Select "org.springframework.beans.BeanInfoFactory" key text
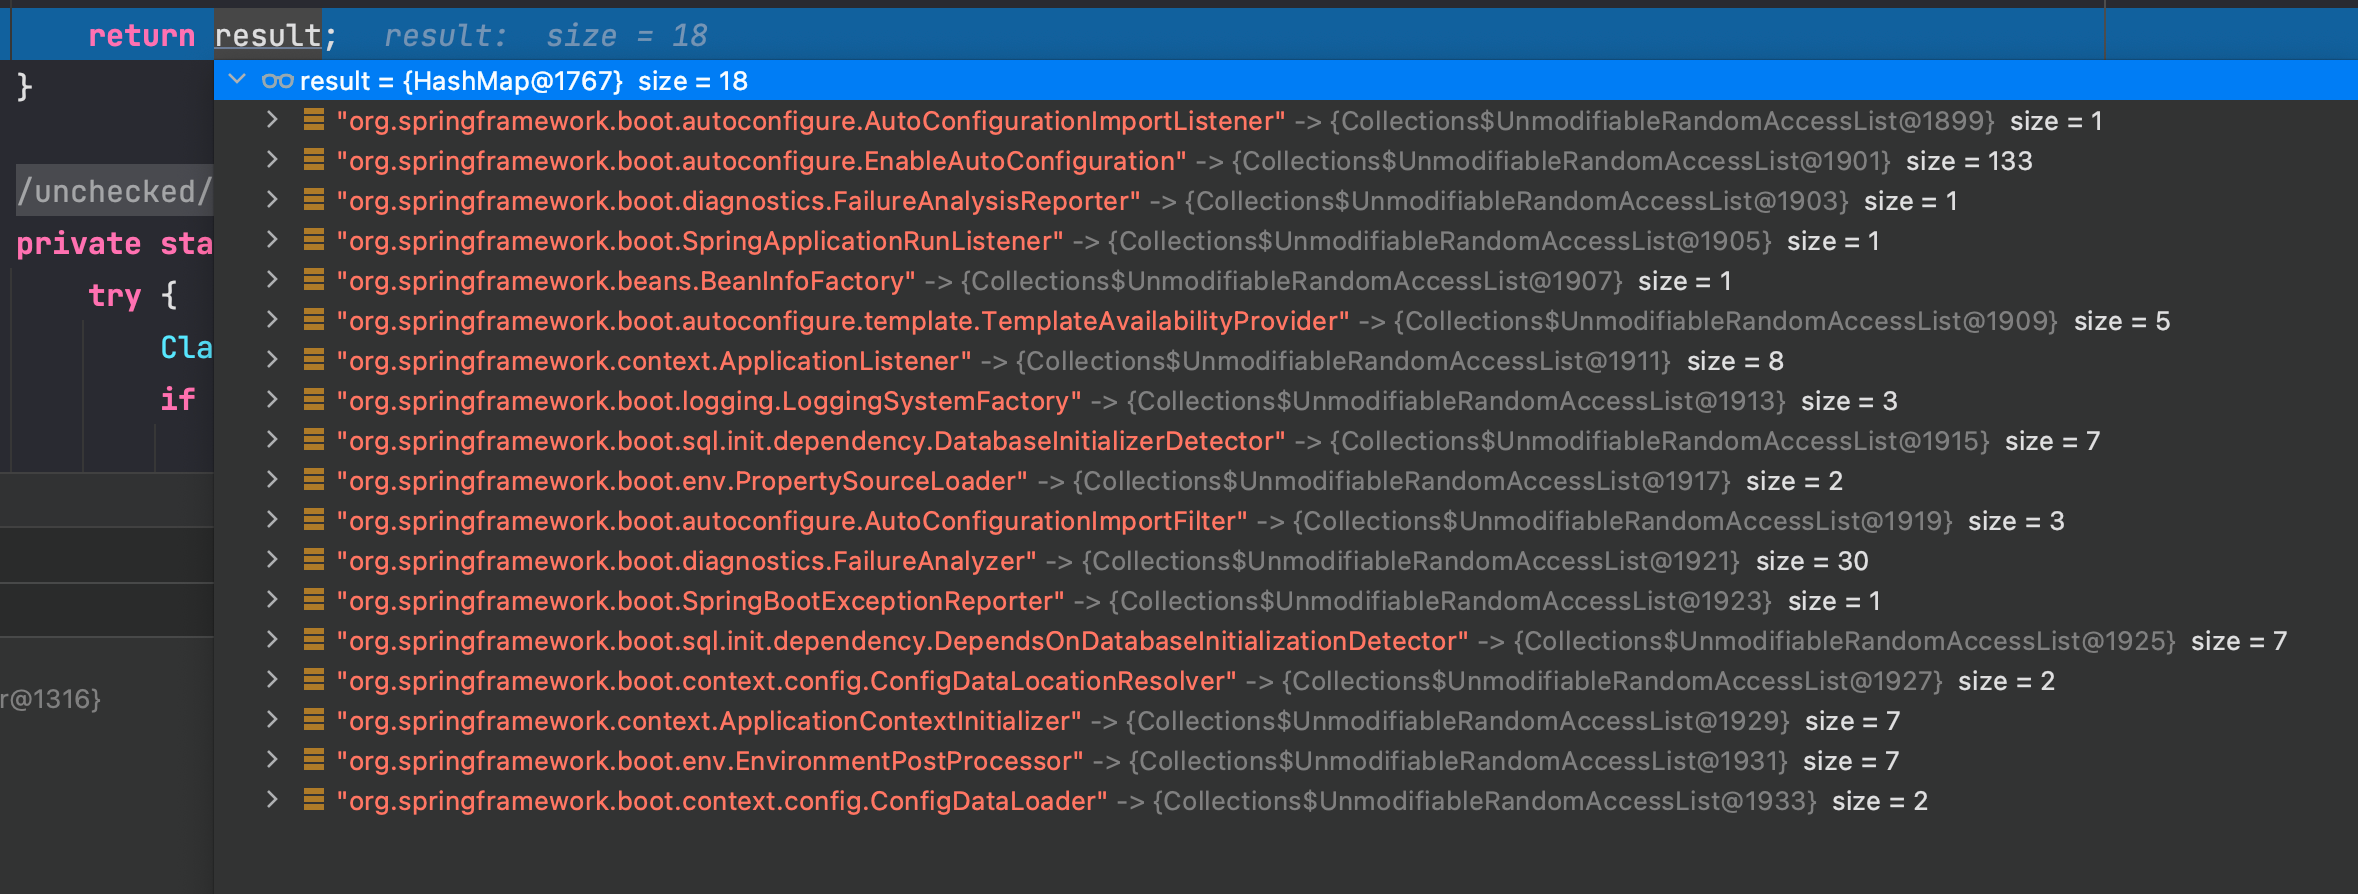The width and height of the screenshot is (2358, 894). (x=626, y=281)
